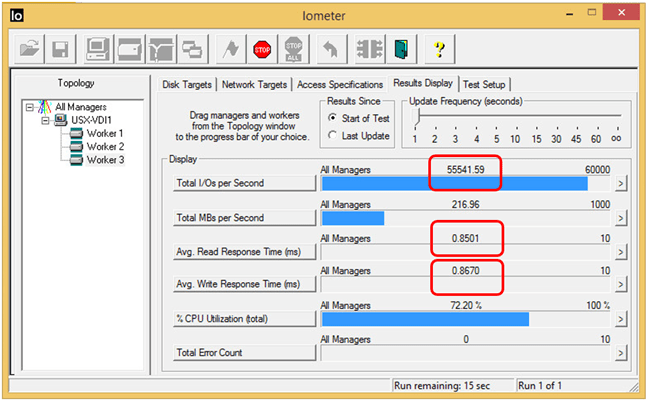Click the Reset workers arrow icon

(x=329, y=49)
